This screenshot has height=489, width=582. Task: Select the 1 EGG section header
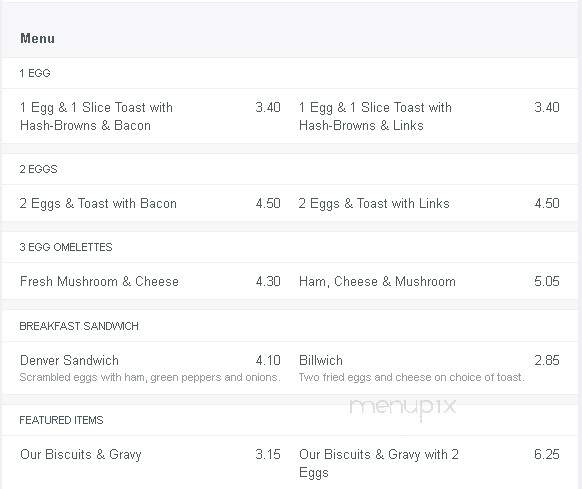pyautogui.click(x=35, y=73)
